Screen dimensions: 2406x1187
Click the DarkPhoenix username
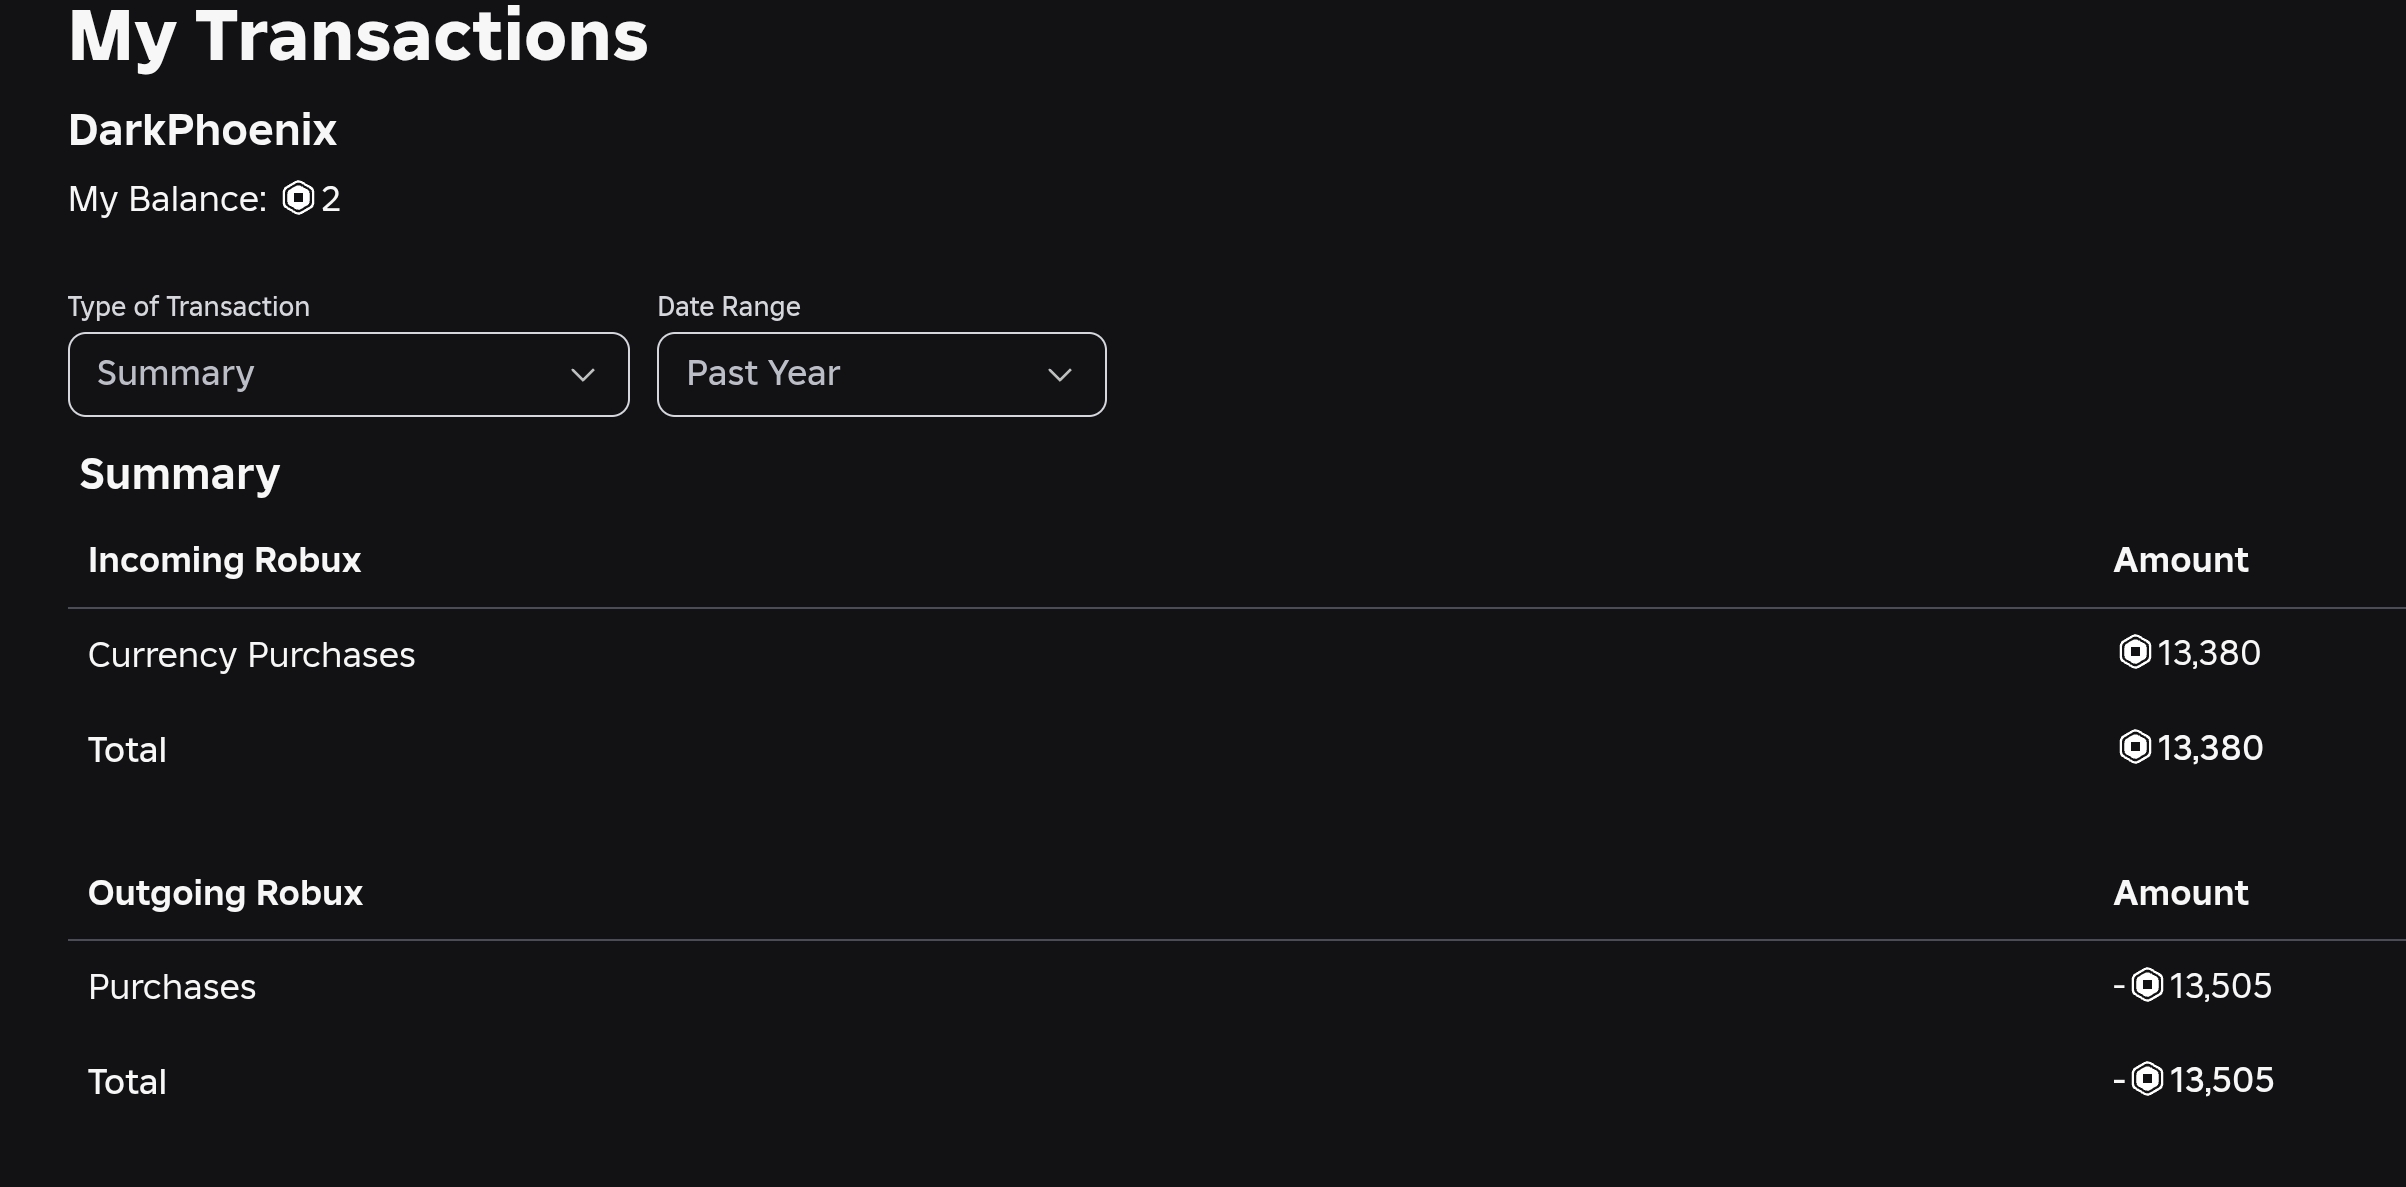tap(202, 130)
